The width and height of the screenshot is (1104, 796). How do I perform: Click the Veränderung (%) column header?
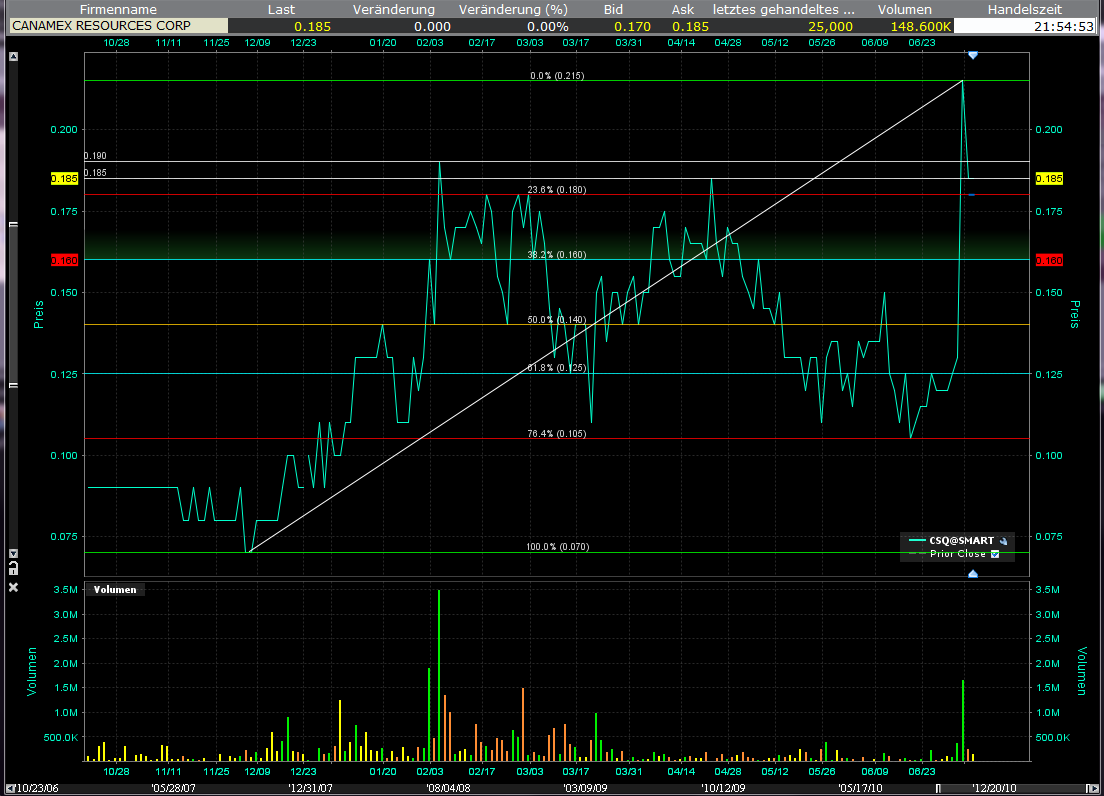pyautogui.click(x=513, y=9)
